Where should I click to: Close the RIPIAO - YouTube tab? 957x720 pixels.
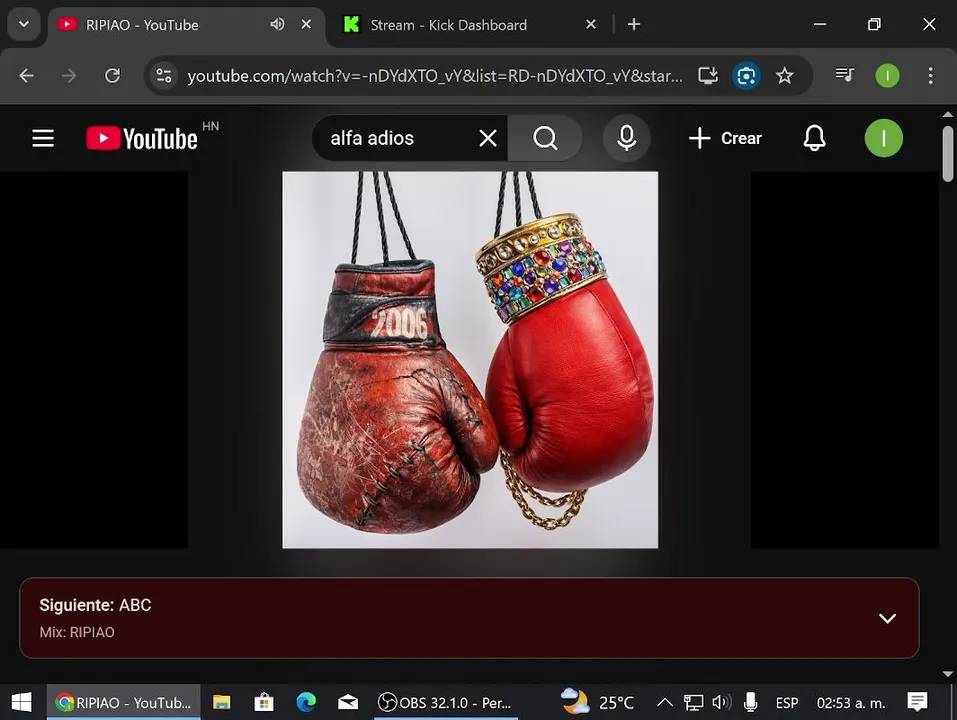[306, 24]
